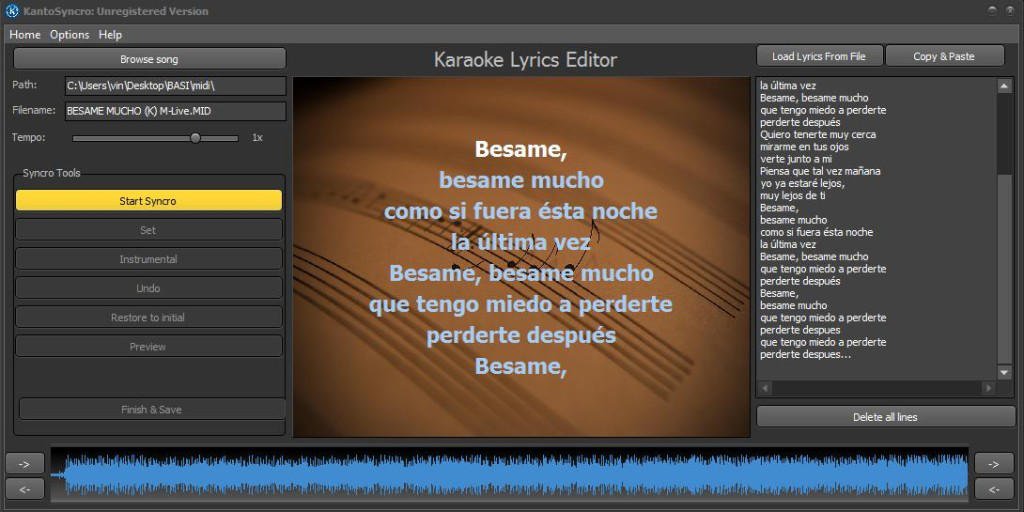
Task: Select lyric line 'perderte después' near top
Action: pos(800,122)
